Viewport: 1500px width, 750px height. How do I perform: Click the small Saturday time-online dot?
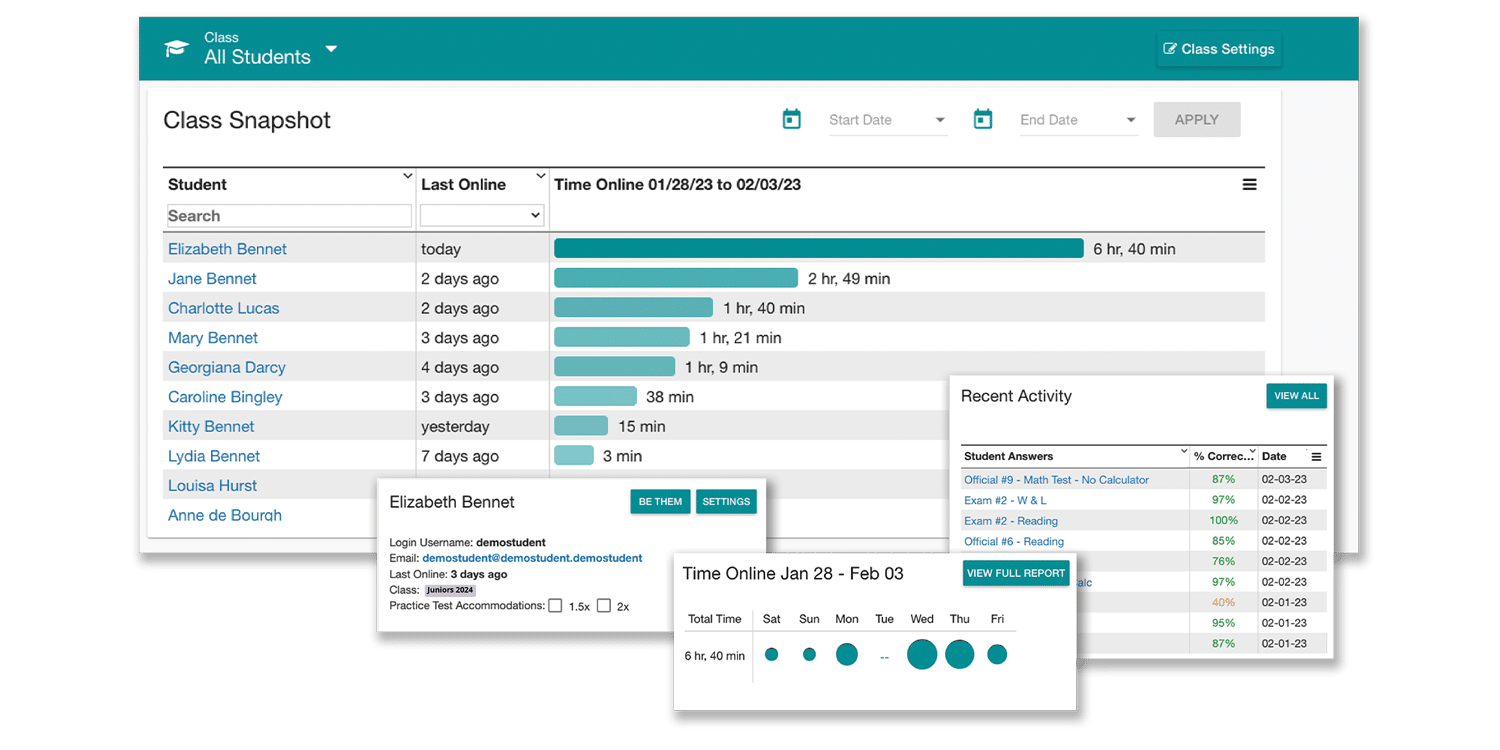771,654
